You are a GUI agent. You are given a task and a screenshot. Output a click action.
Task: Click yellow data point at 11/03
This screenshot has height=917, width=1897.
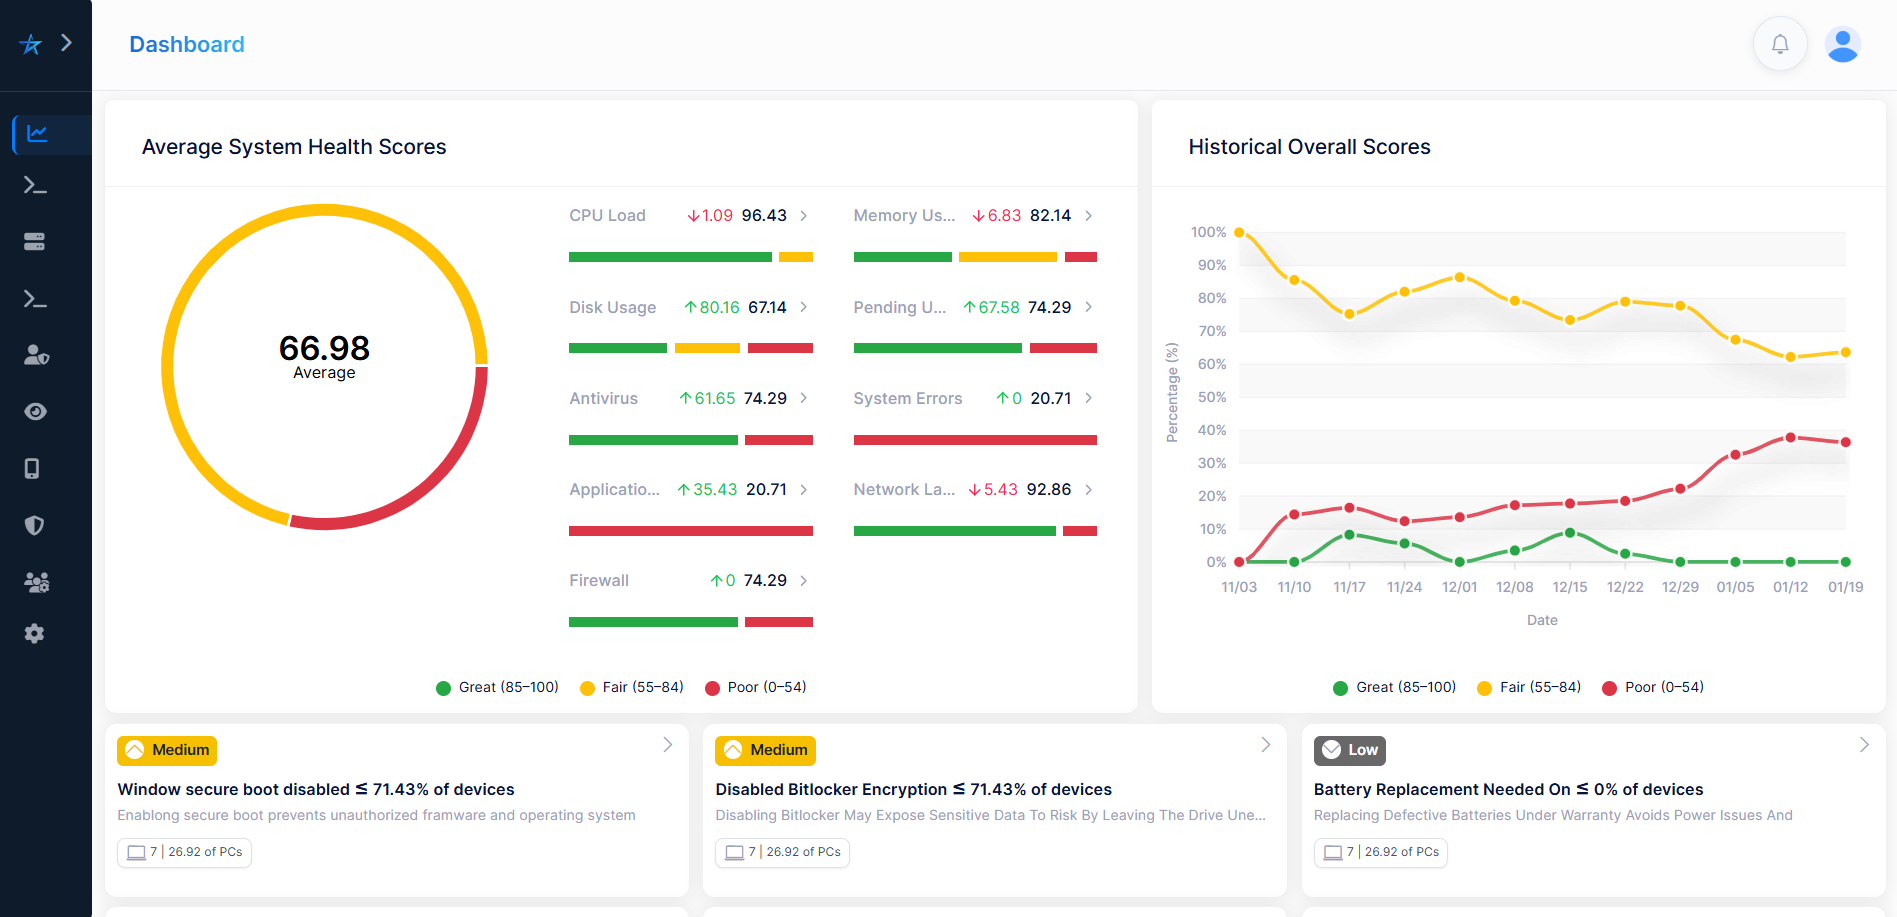pyautogui.click(x=1239, y=232)
